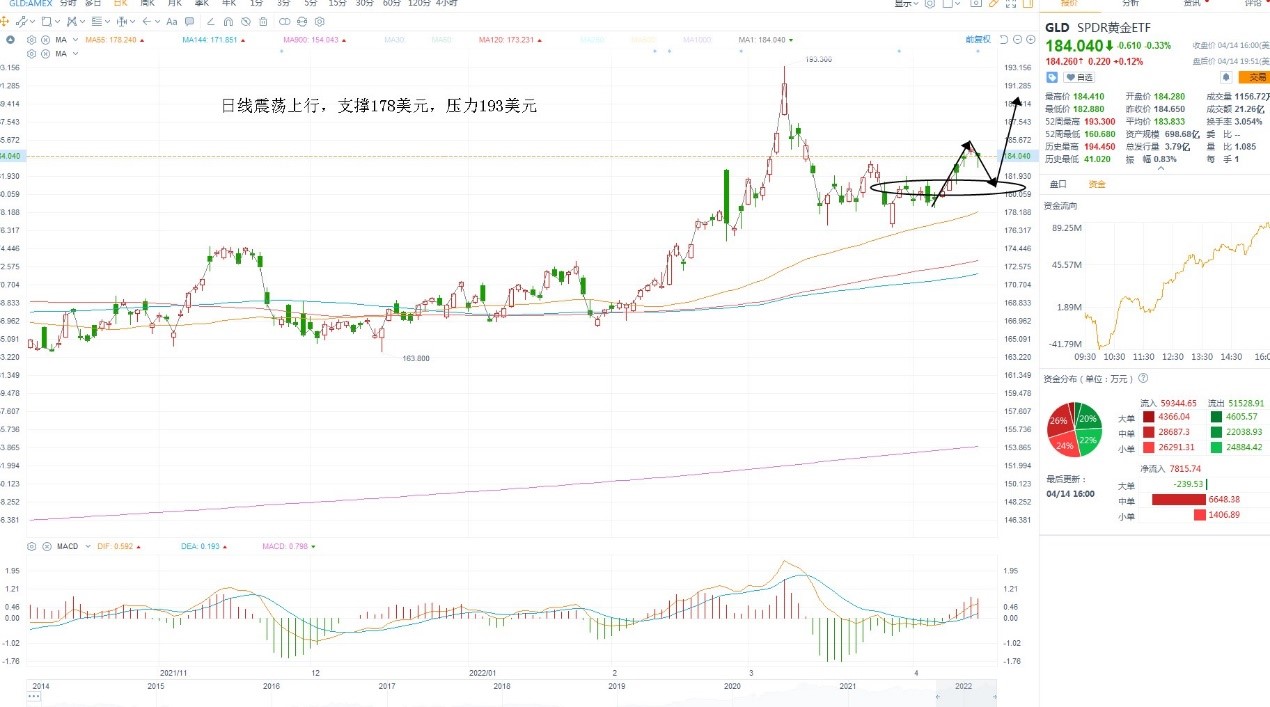
Task: Hide all drawings with the eye-slash icon
Action: 245,21
